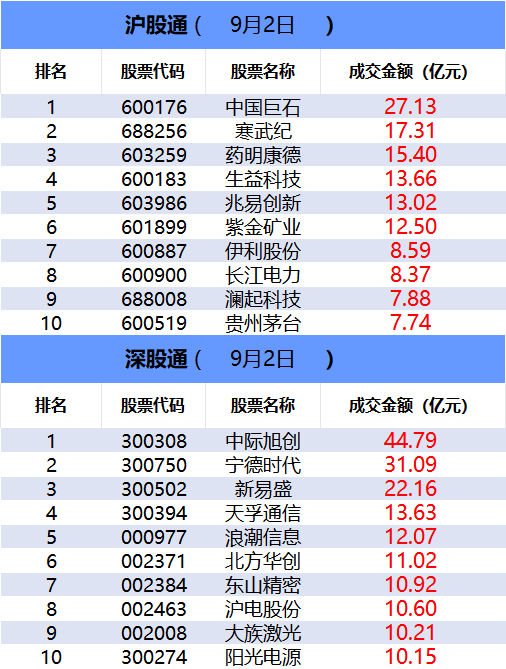Select stock code 000977 for 浪潮信息
Viewport: 506px width, 669px height.
pos(154,537)
